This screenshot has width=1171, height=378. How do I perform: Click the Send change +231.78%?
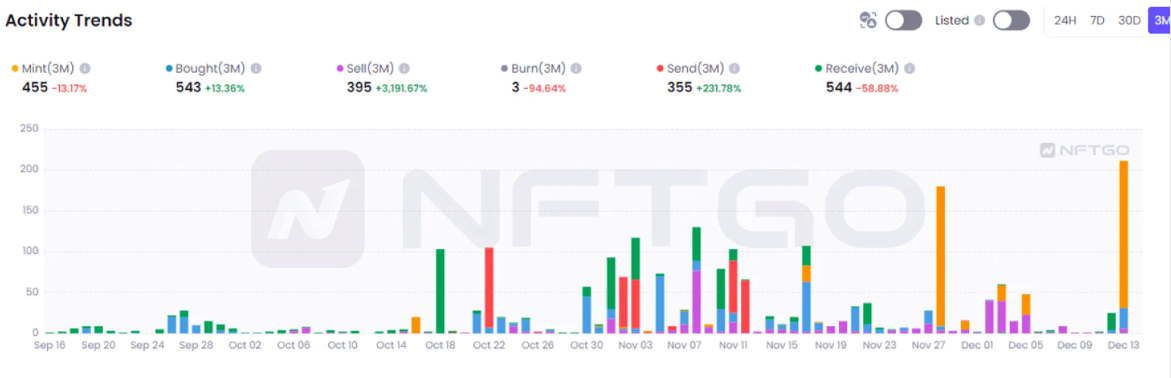719,88
